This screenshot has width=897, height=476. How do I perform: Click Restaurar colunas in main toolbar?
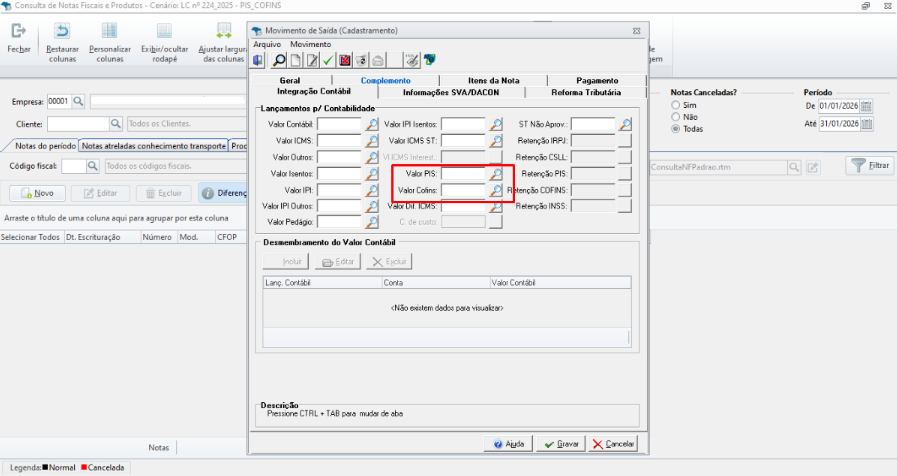tap(62, 42)
